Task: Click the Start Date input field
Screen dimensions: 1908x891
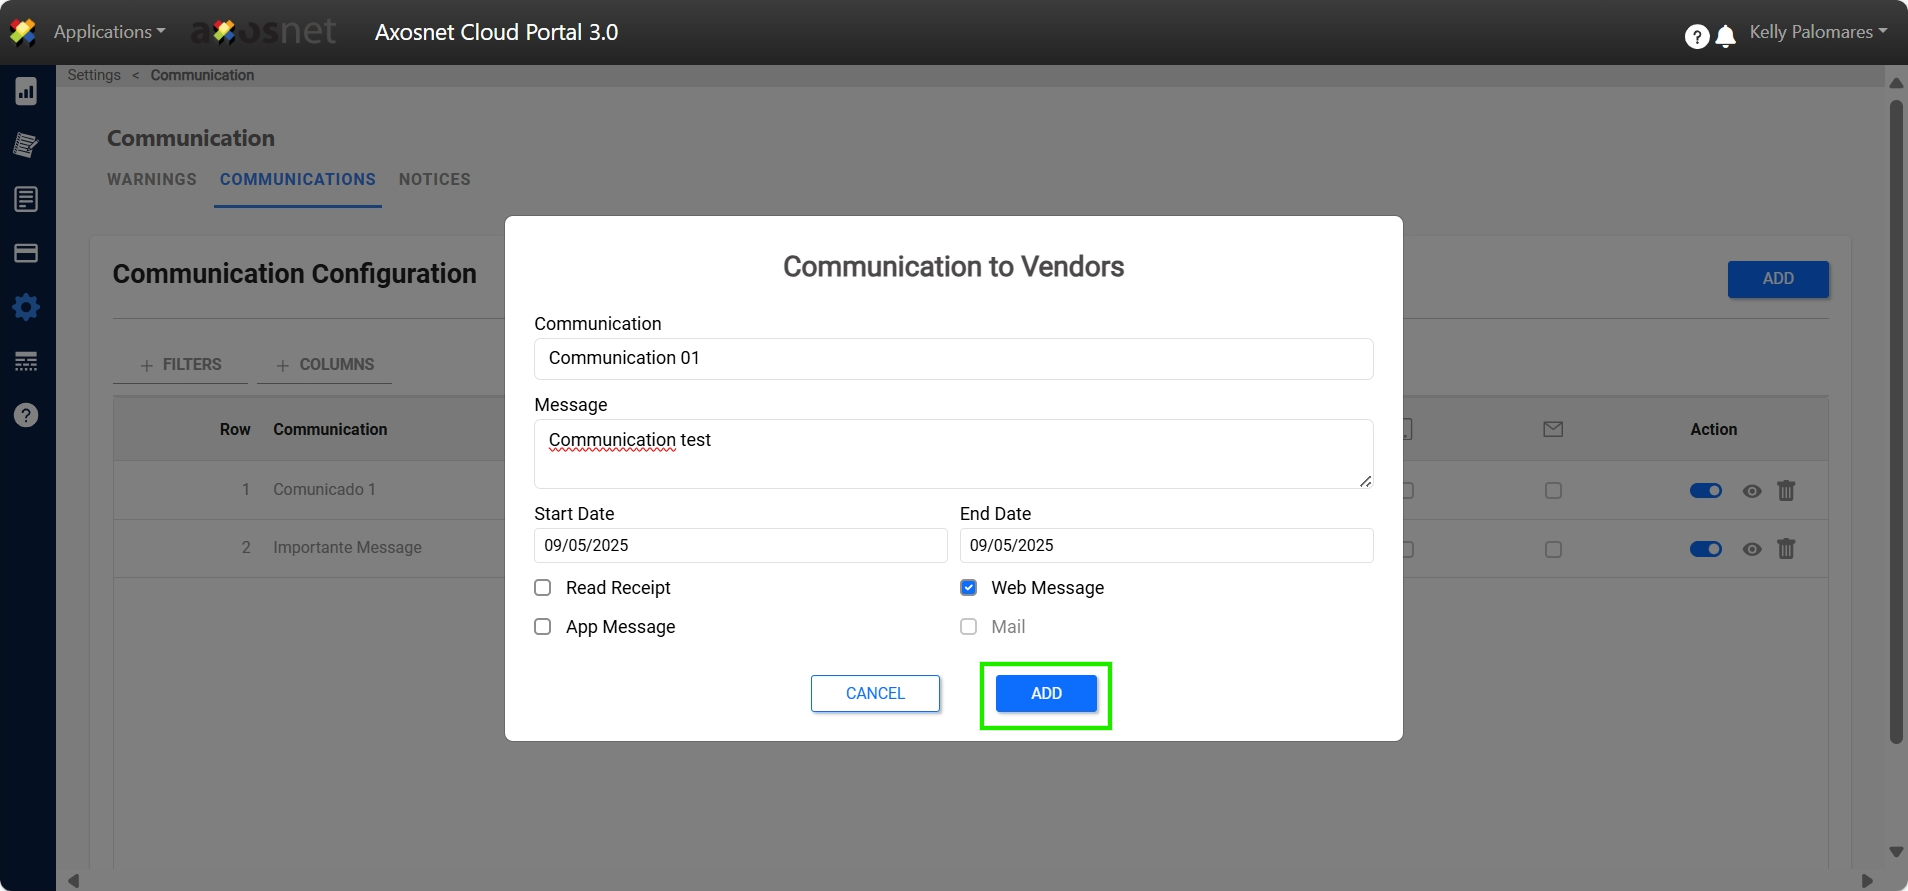Action: (x=740, y=546)
